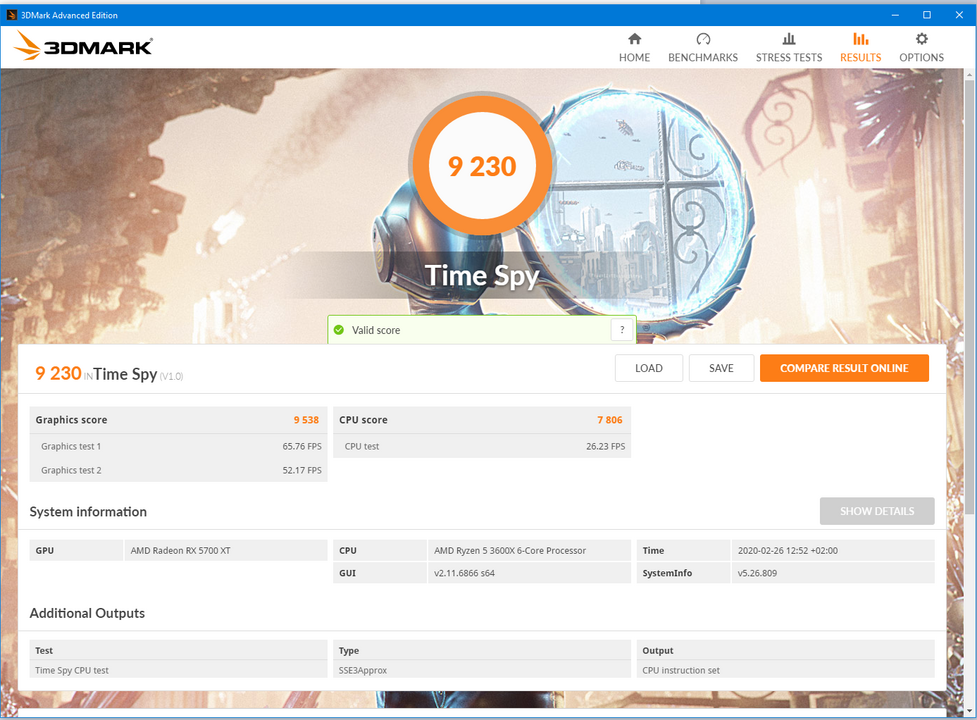Image resolution: width=977 pixels, height=720 pixels.
Task: Select the Results bar chart icon
Action: click(x=860, y=39)
